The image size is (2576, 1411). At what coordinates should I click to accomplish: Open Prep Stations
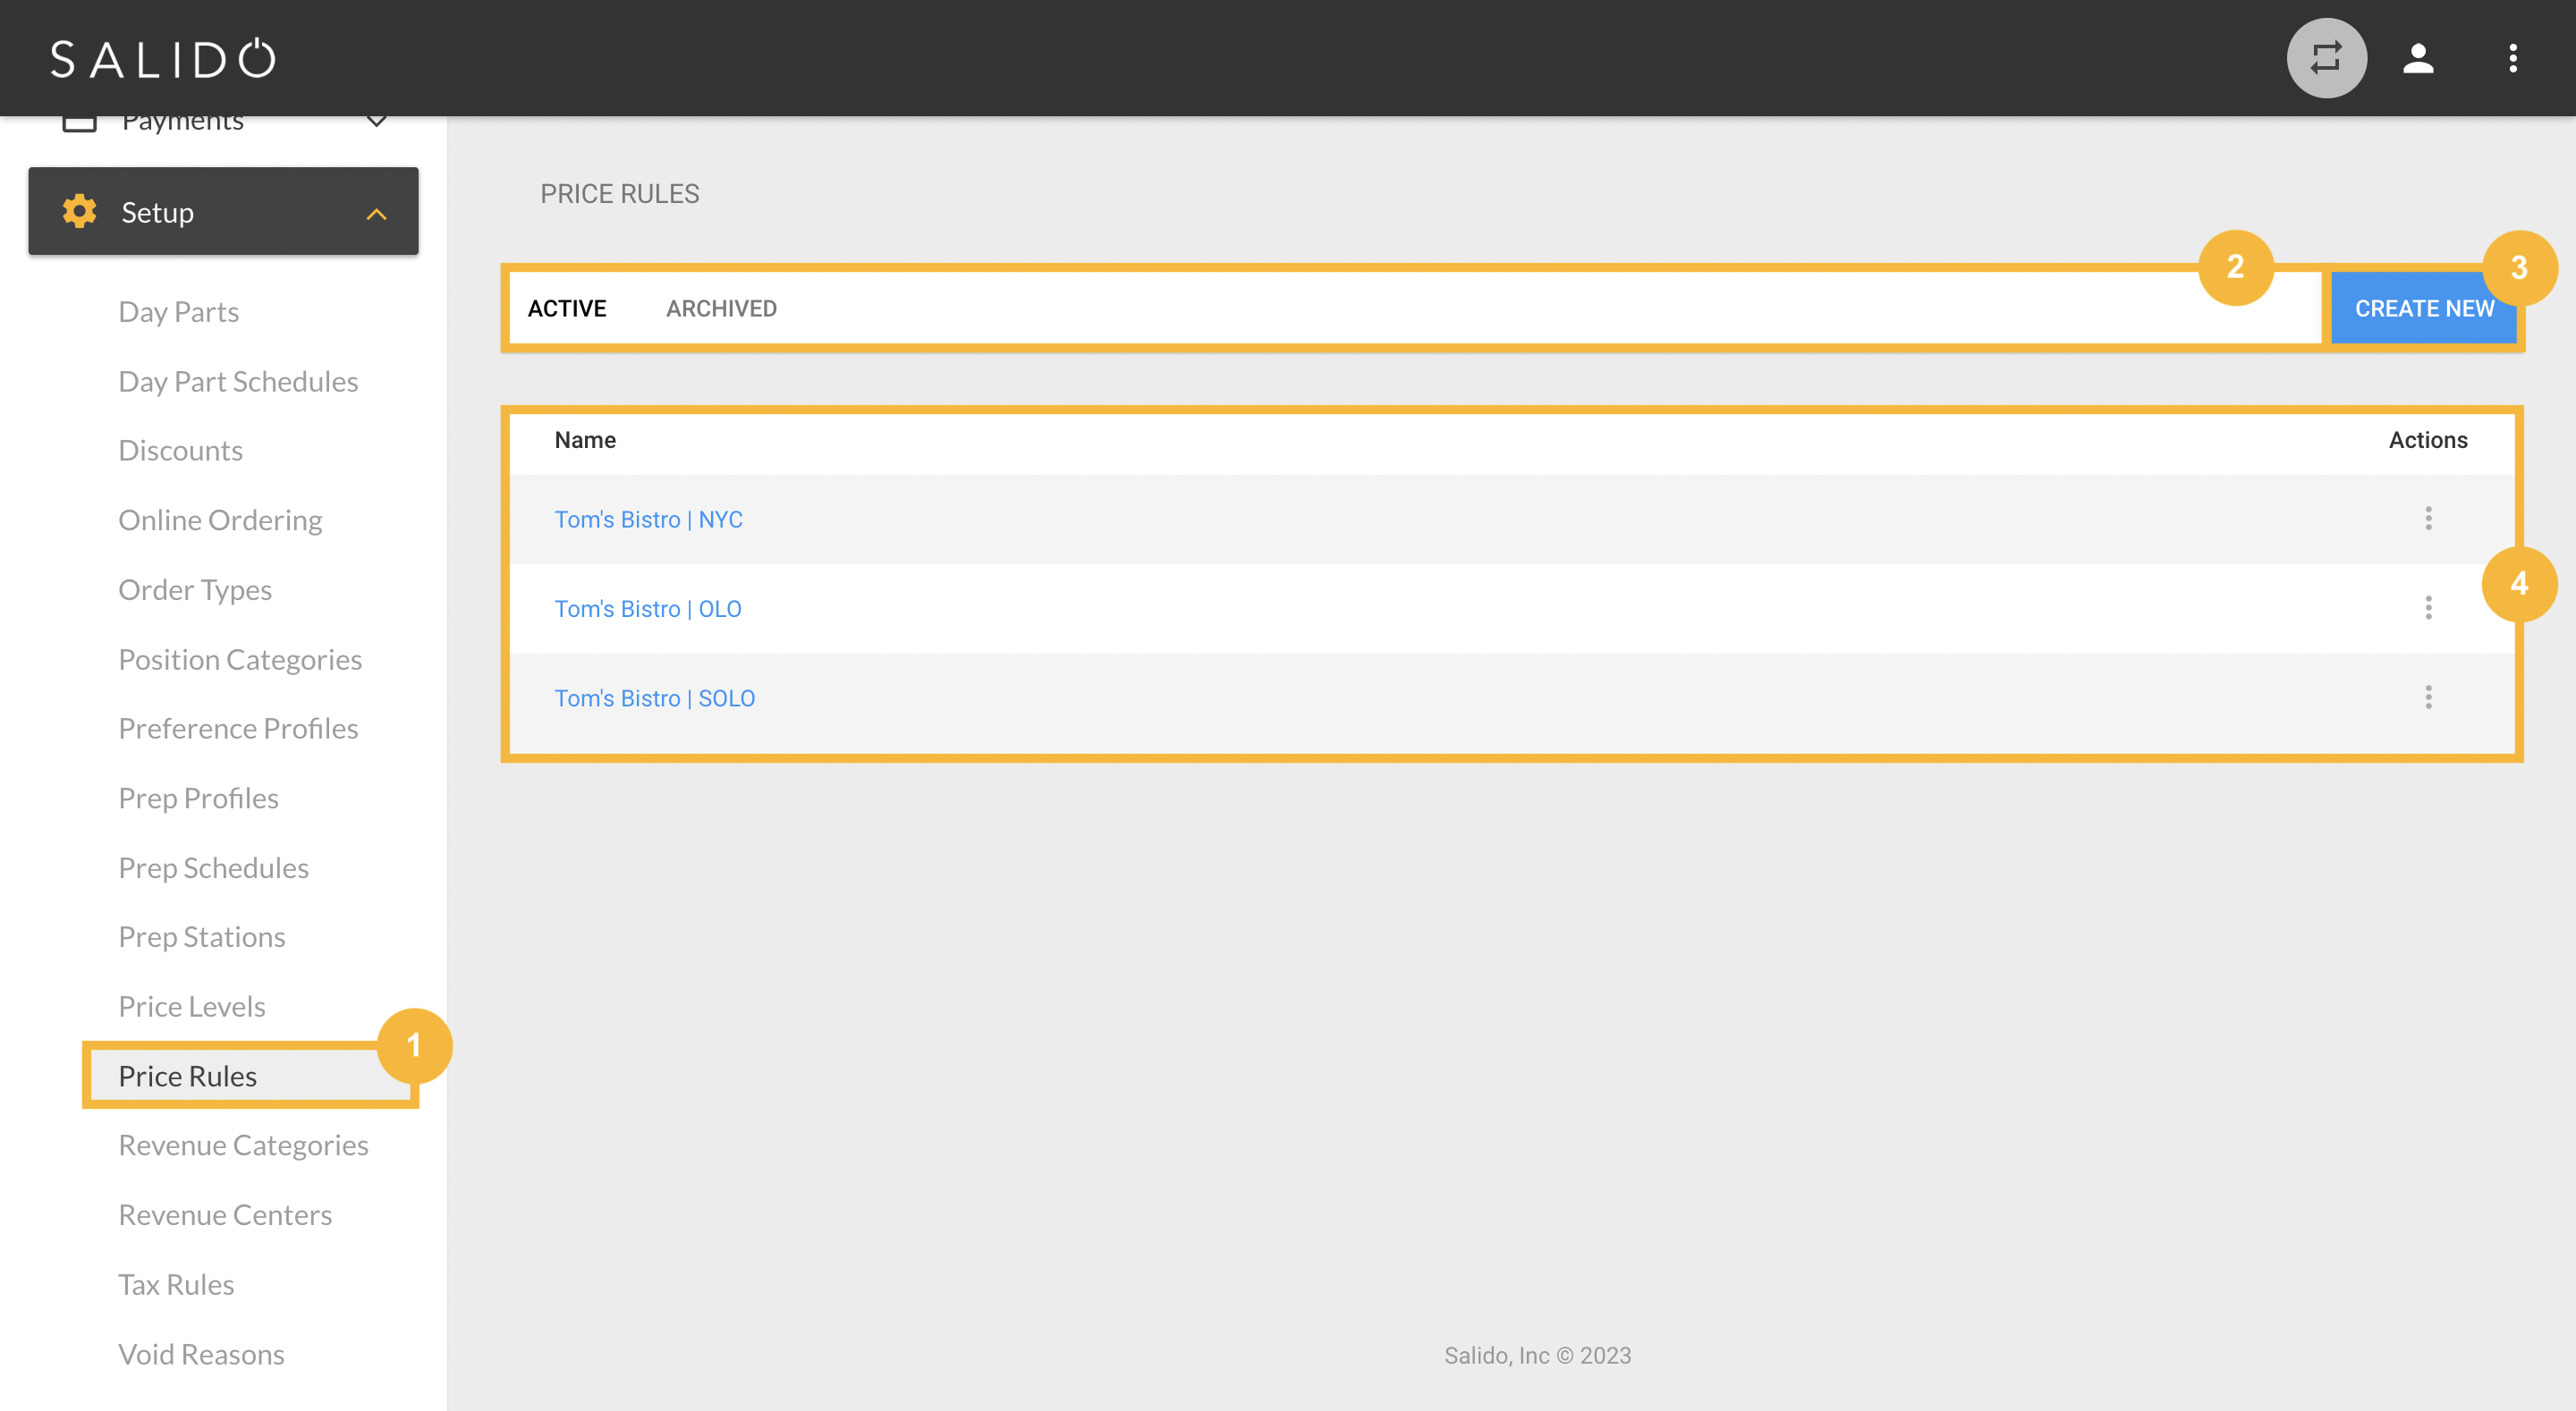202,936
